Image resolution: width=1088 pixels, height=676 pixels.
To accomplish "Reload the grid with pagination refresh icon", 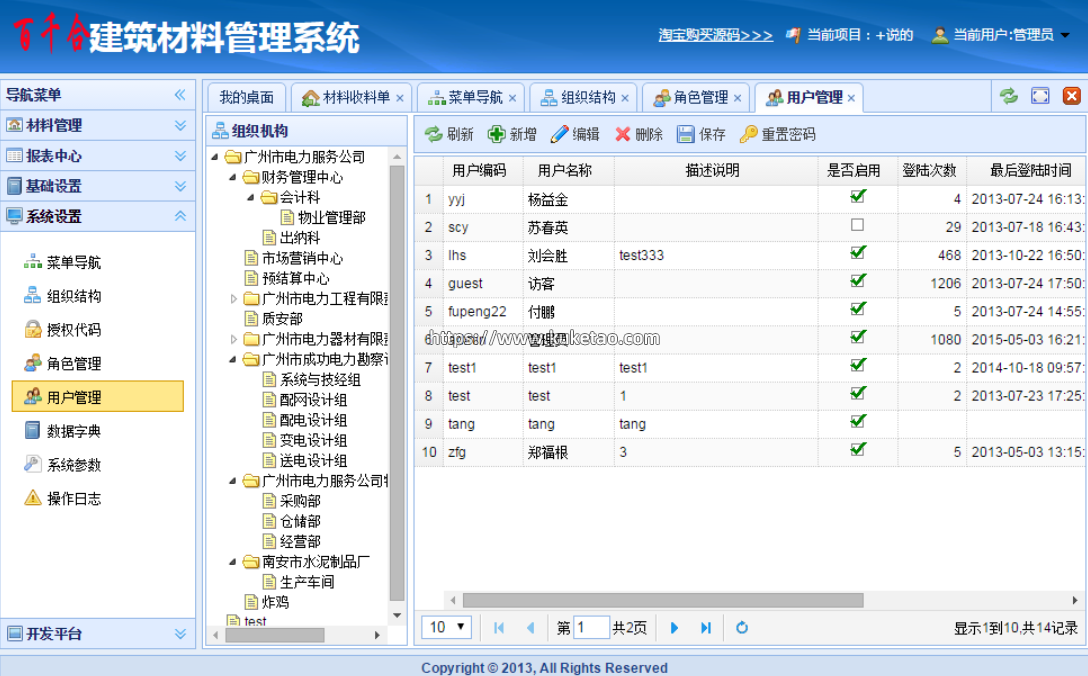I will 742,628.
